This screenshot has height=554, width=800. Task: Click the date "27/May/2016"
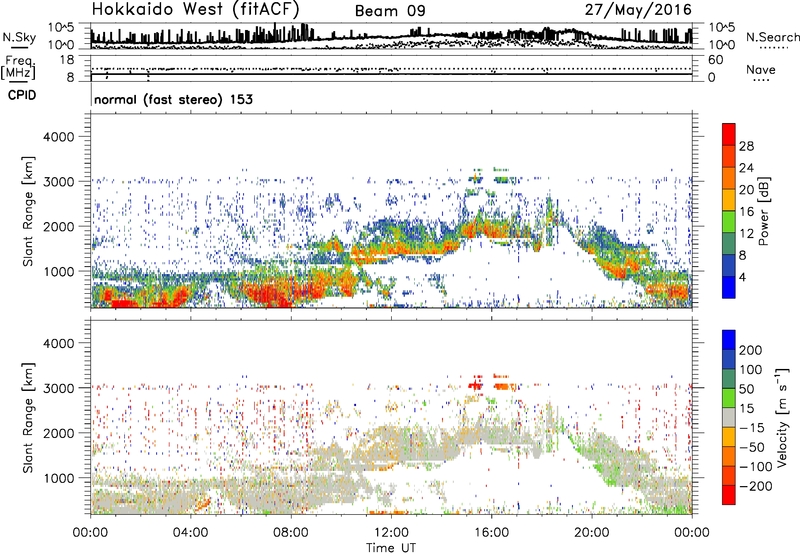(638, 10)
